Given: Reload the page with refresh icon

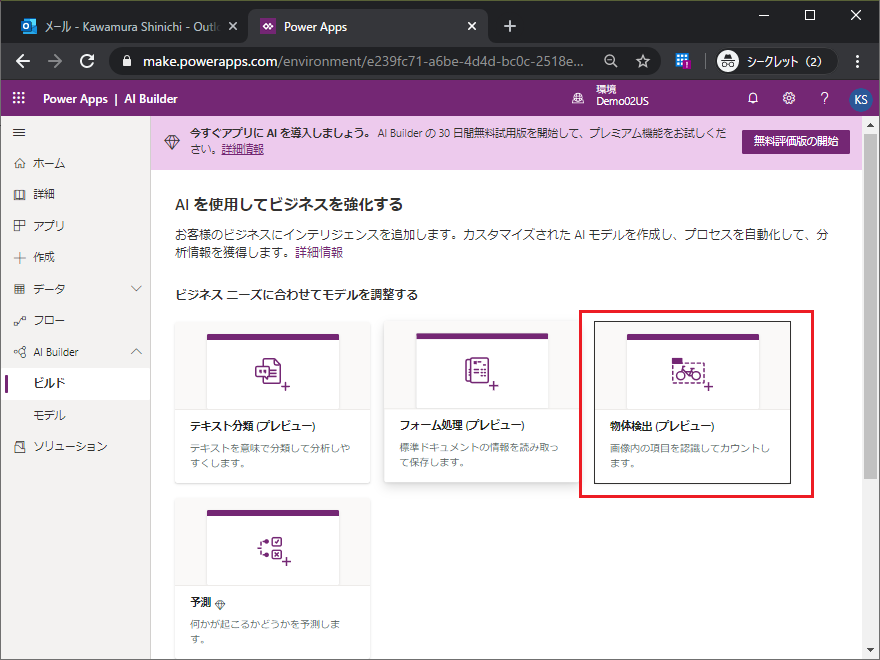Looking at the screenshot, I should (87, 61).
